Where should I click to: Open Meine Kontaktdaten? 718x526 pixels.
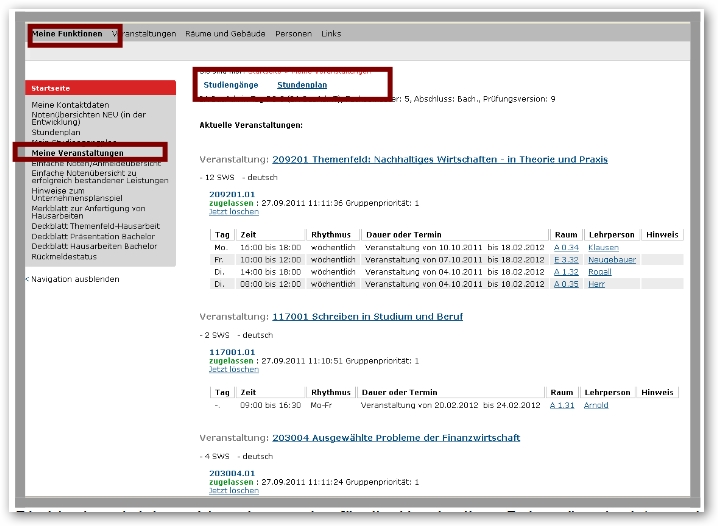point(71,105)
